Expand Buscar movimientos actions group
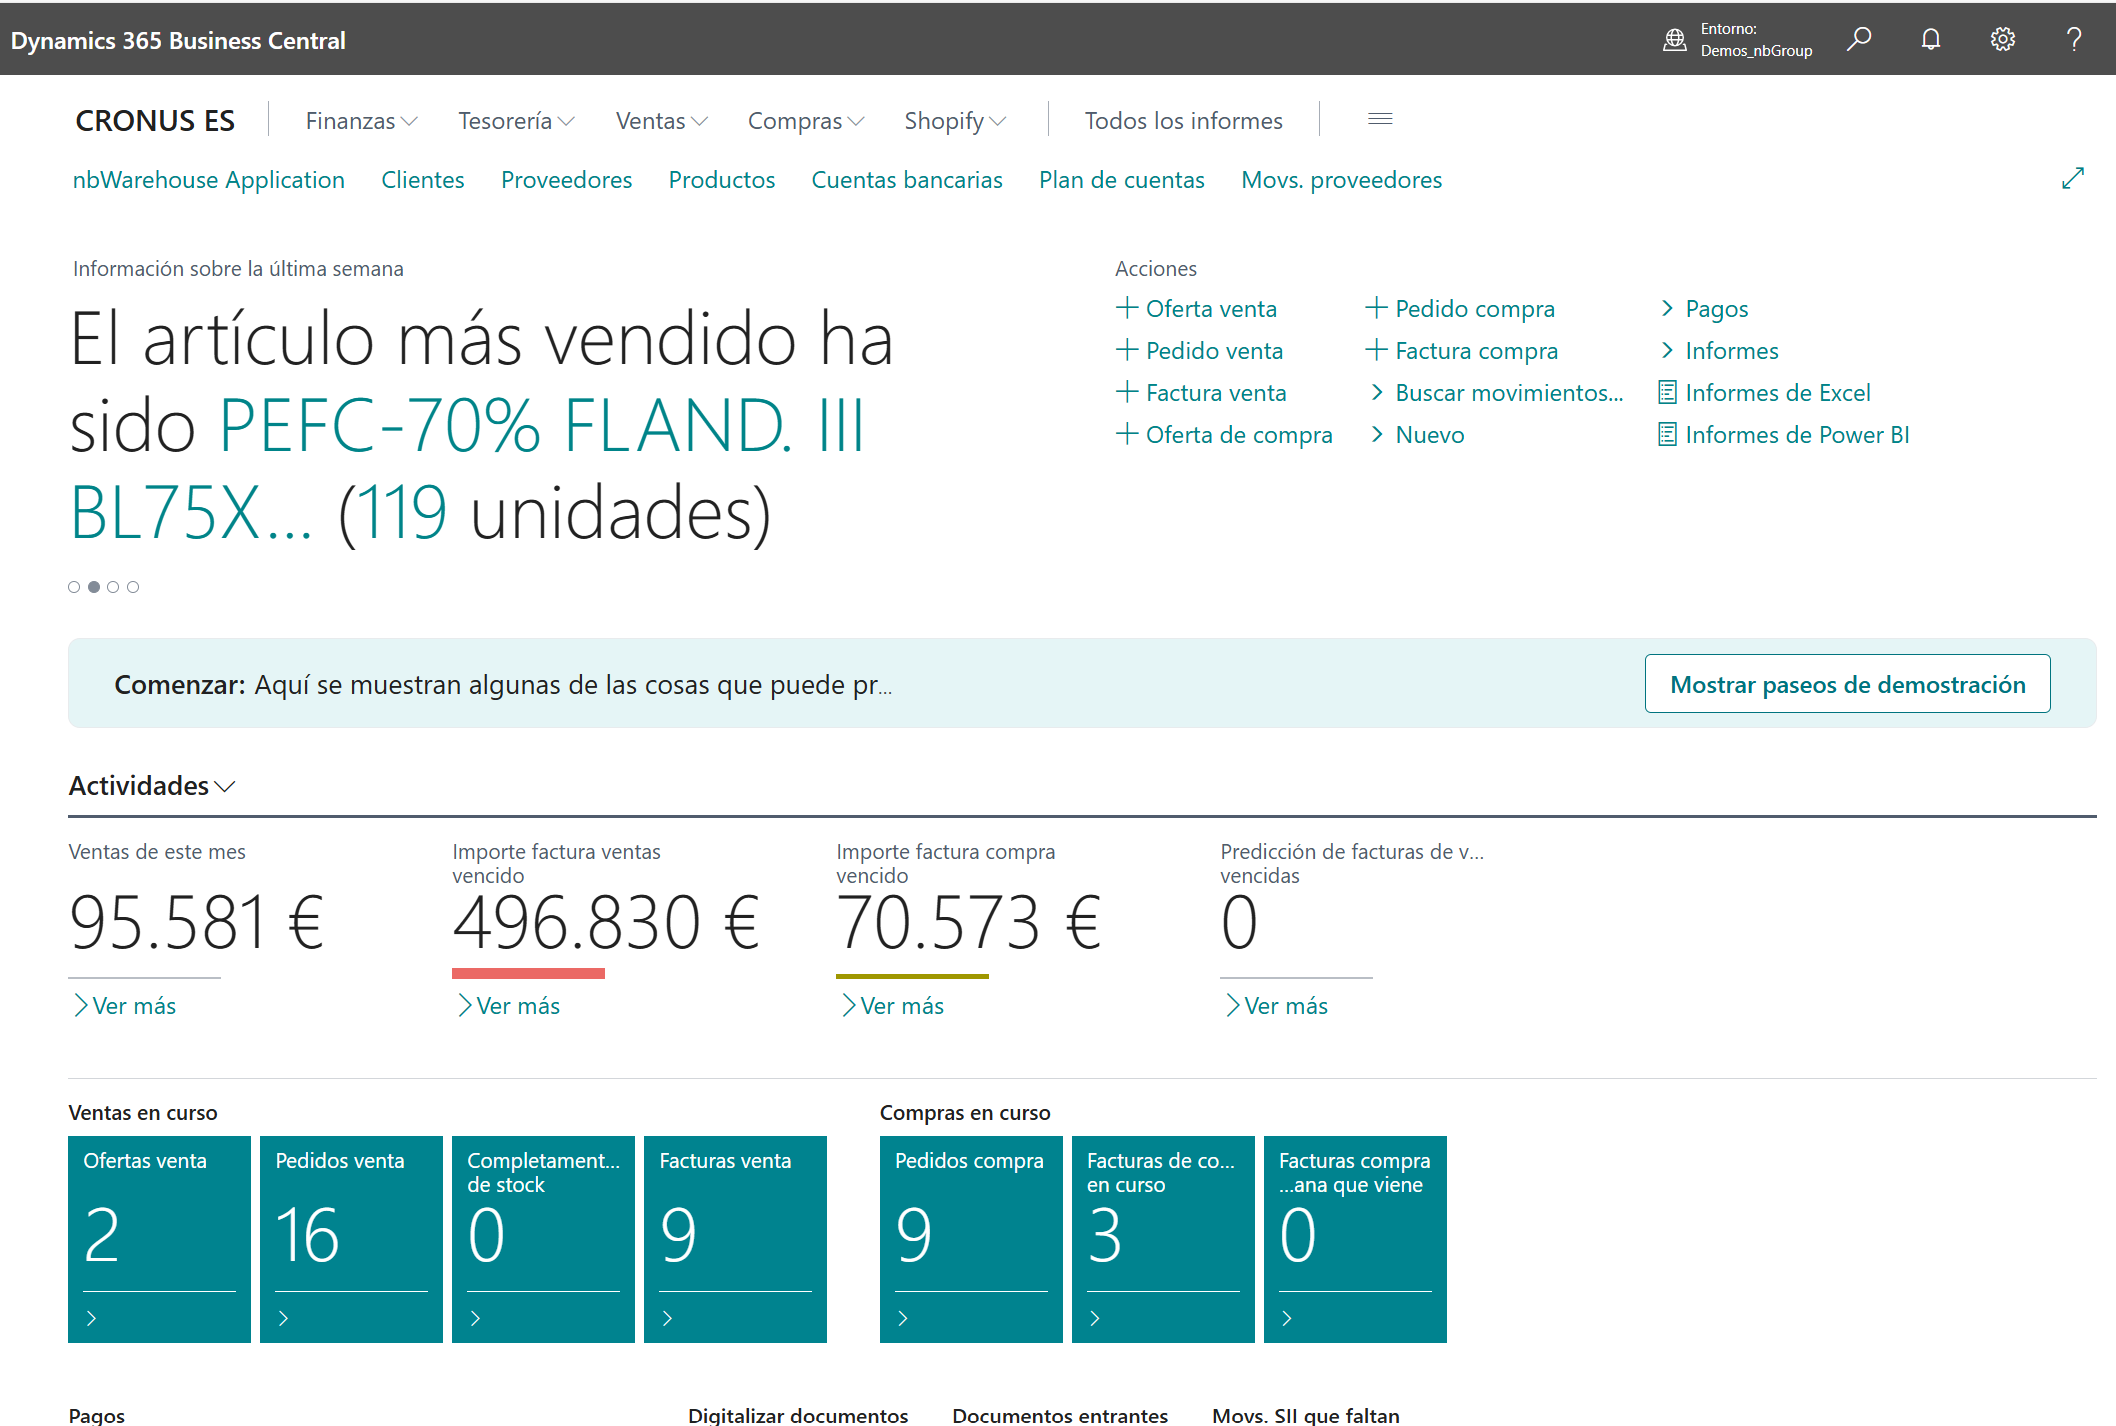This screenshot has height=1426, width=2116. click(1495, 392)
